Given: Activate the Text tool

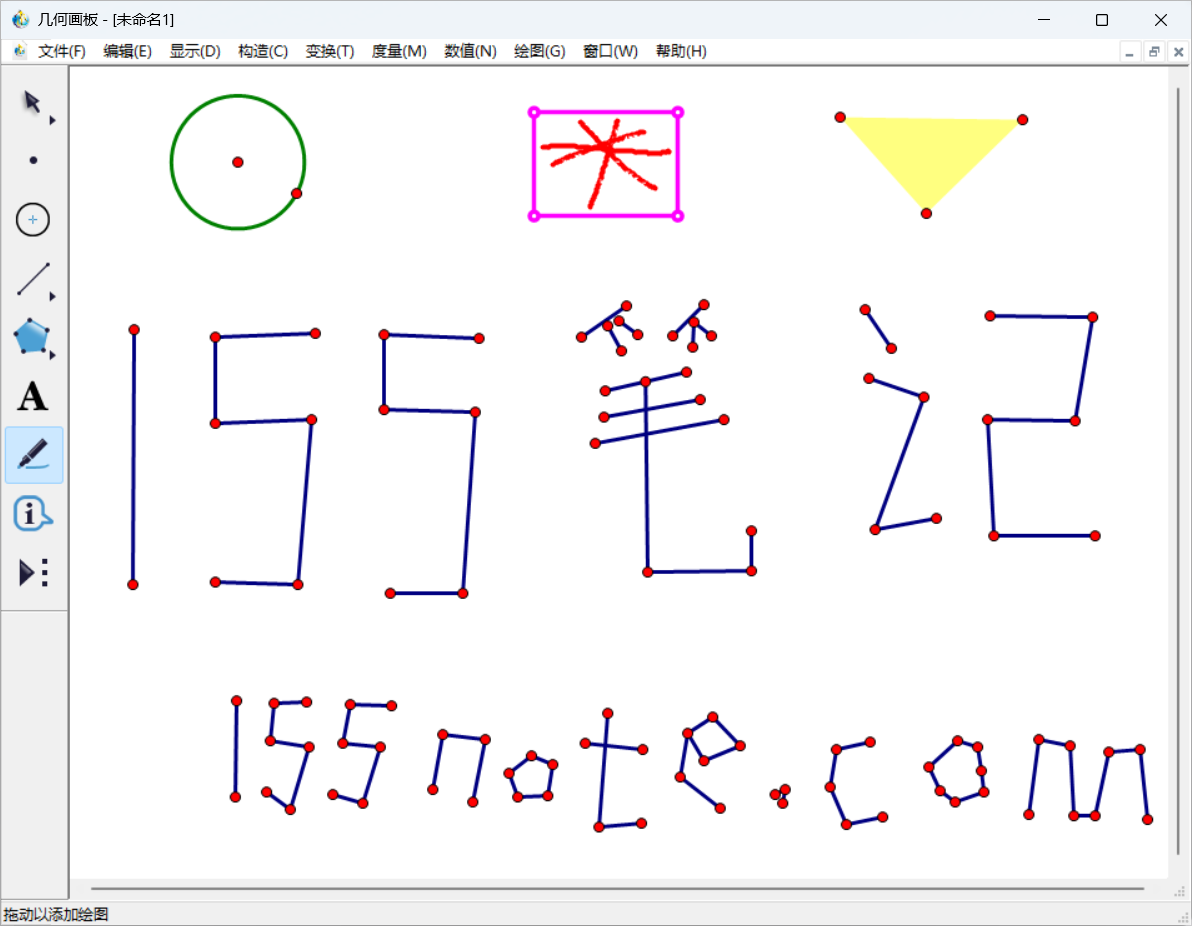Looking at the screenshot, I should tap(32, 397).
